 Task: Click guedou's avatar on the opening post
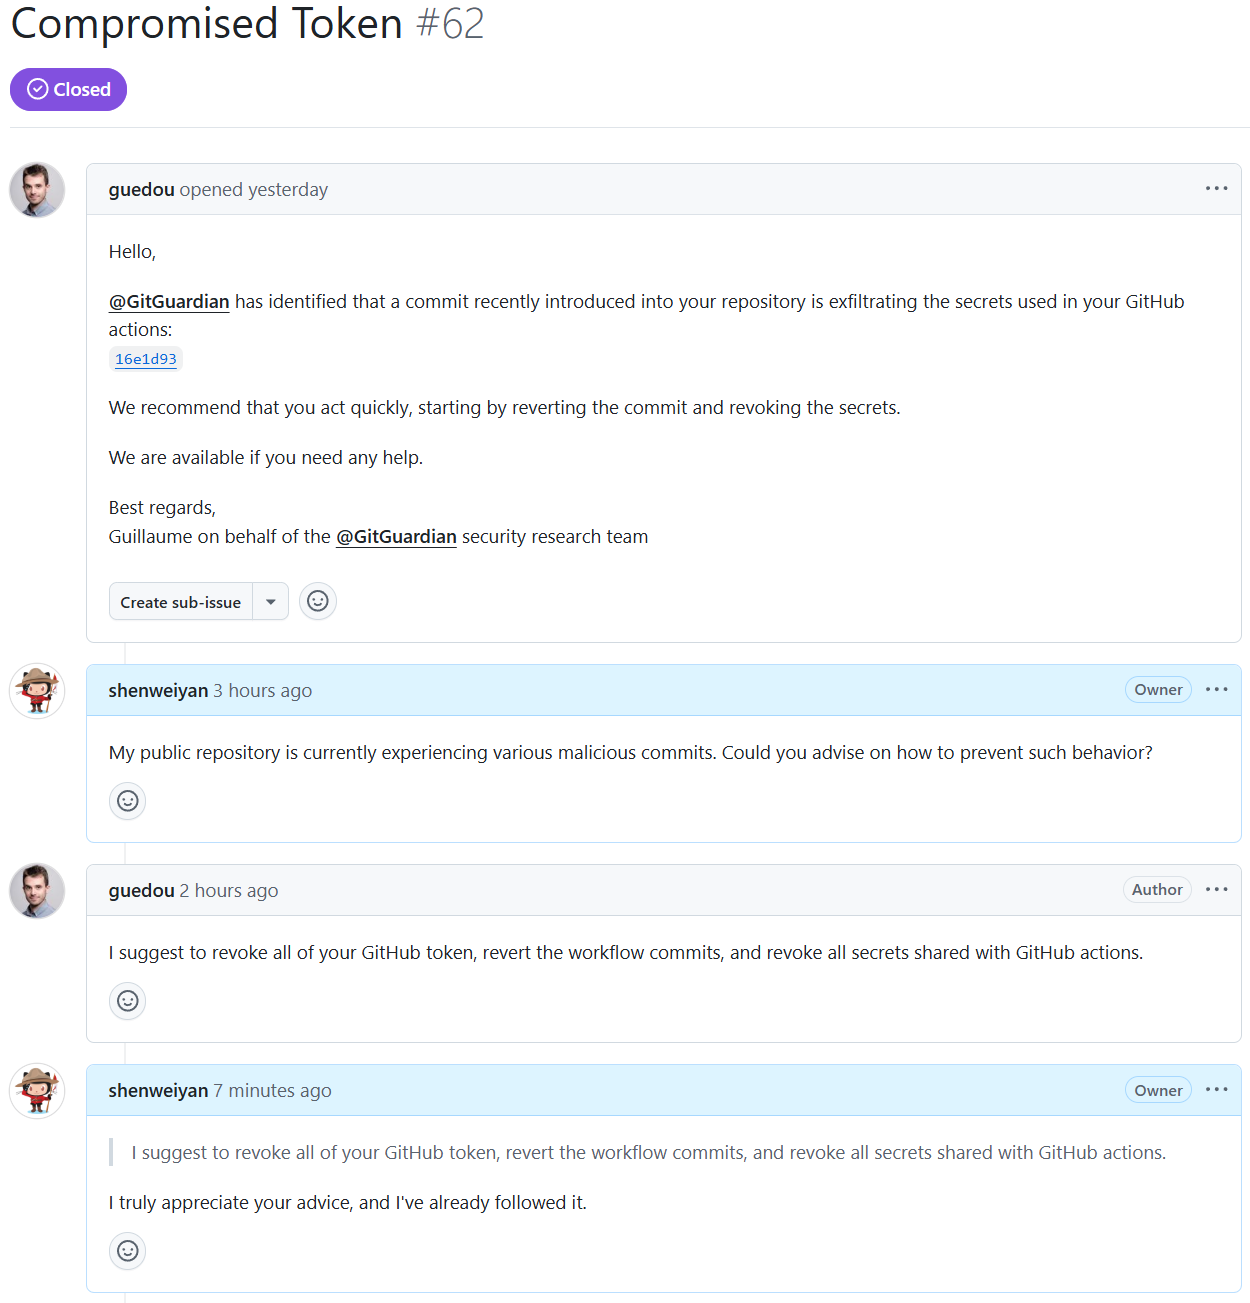pyautogui.click(x=37, y=190)
